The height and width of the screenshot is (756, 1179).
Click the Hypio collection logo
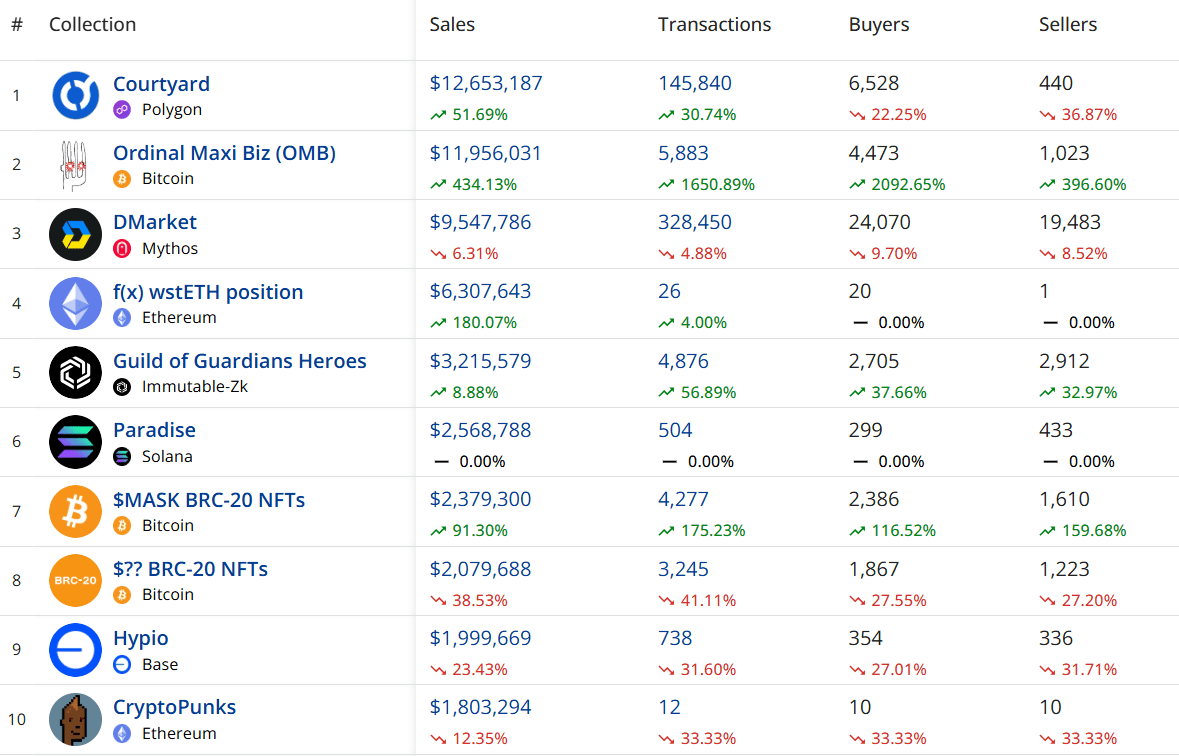click(75, 650)
